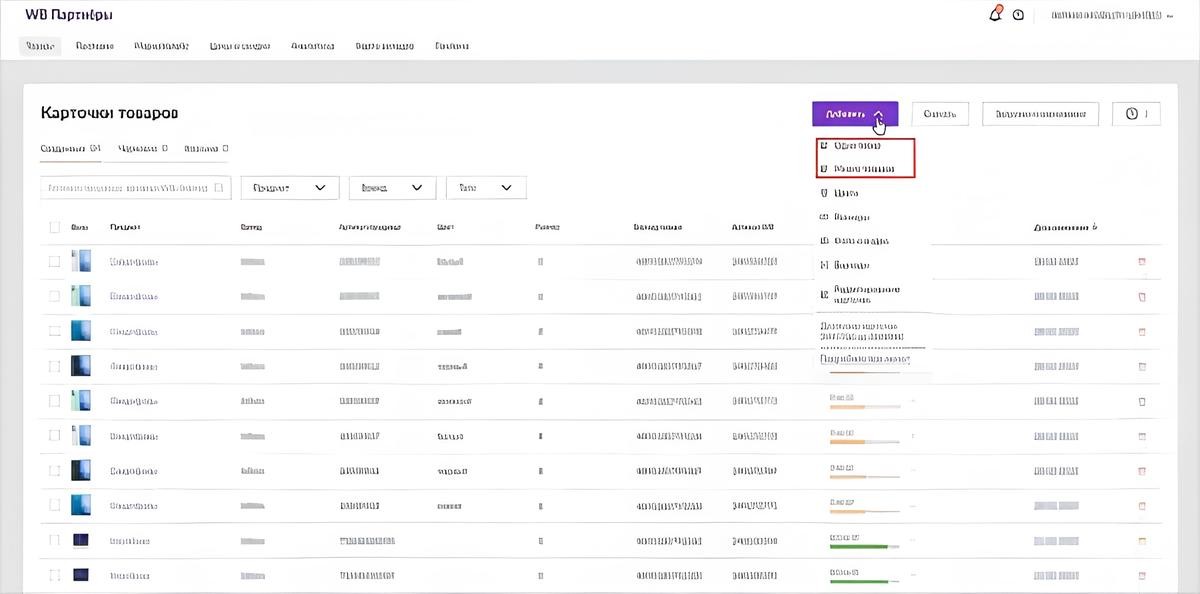Choose the second option in the red-outlined menu

click(x=865, y=169)
